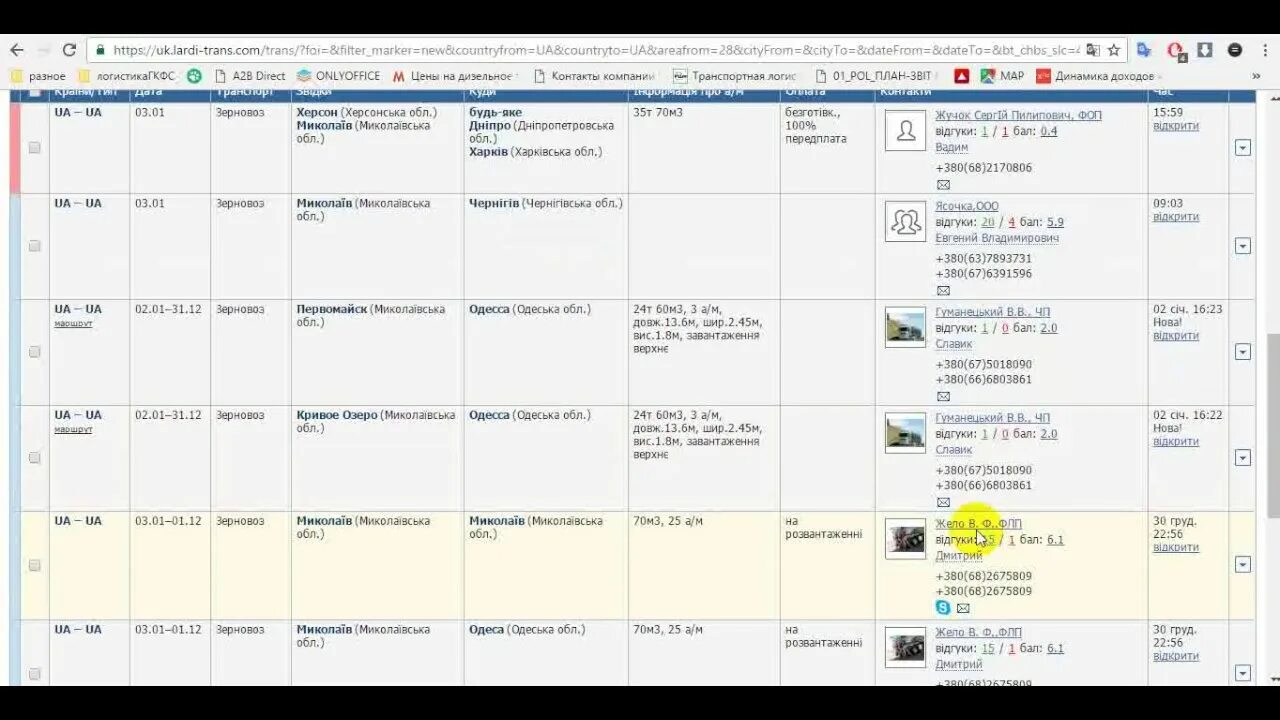Screen dimensions: 1280x720
Task: Click phone number +380(68)2170806
Action: [983, 168]
